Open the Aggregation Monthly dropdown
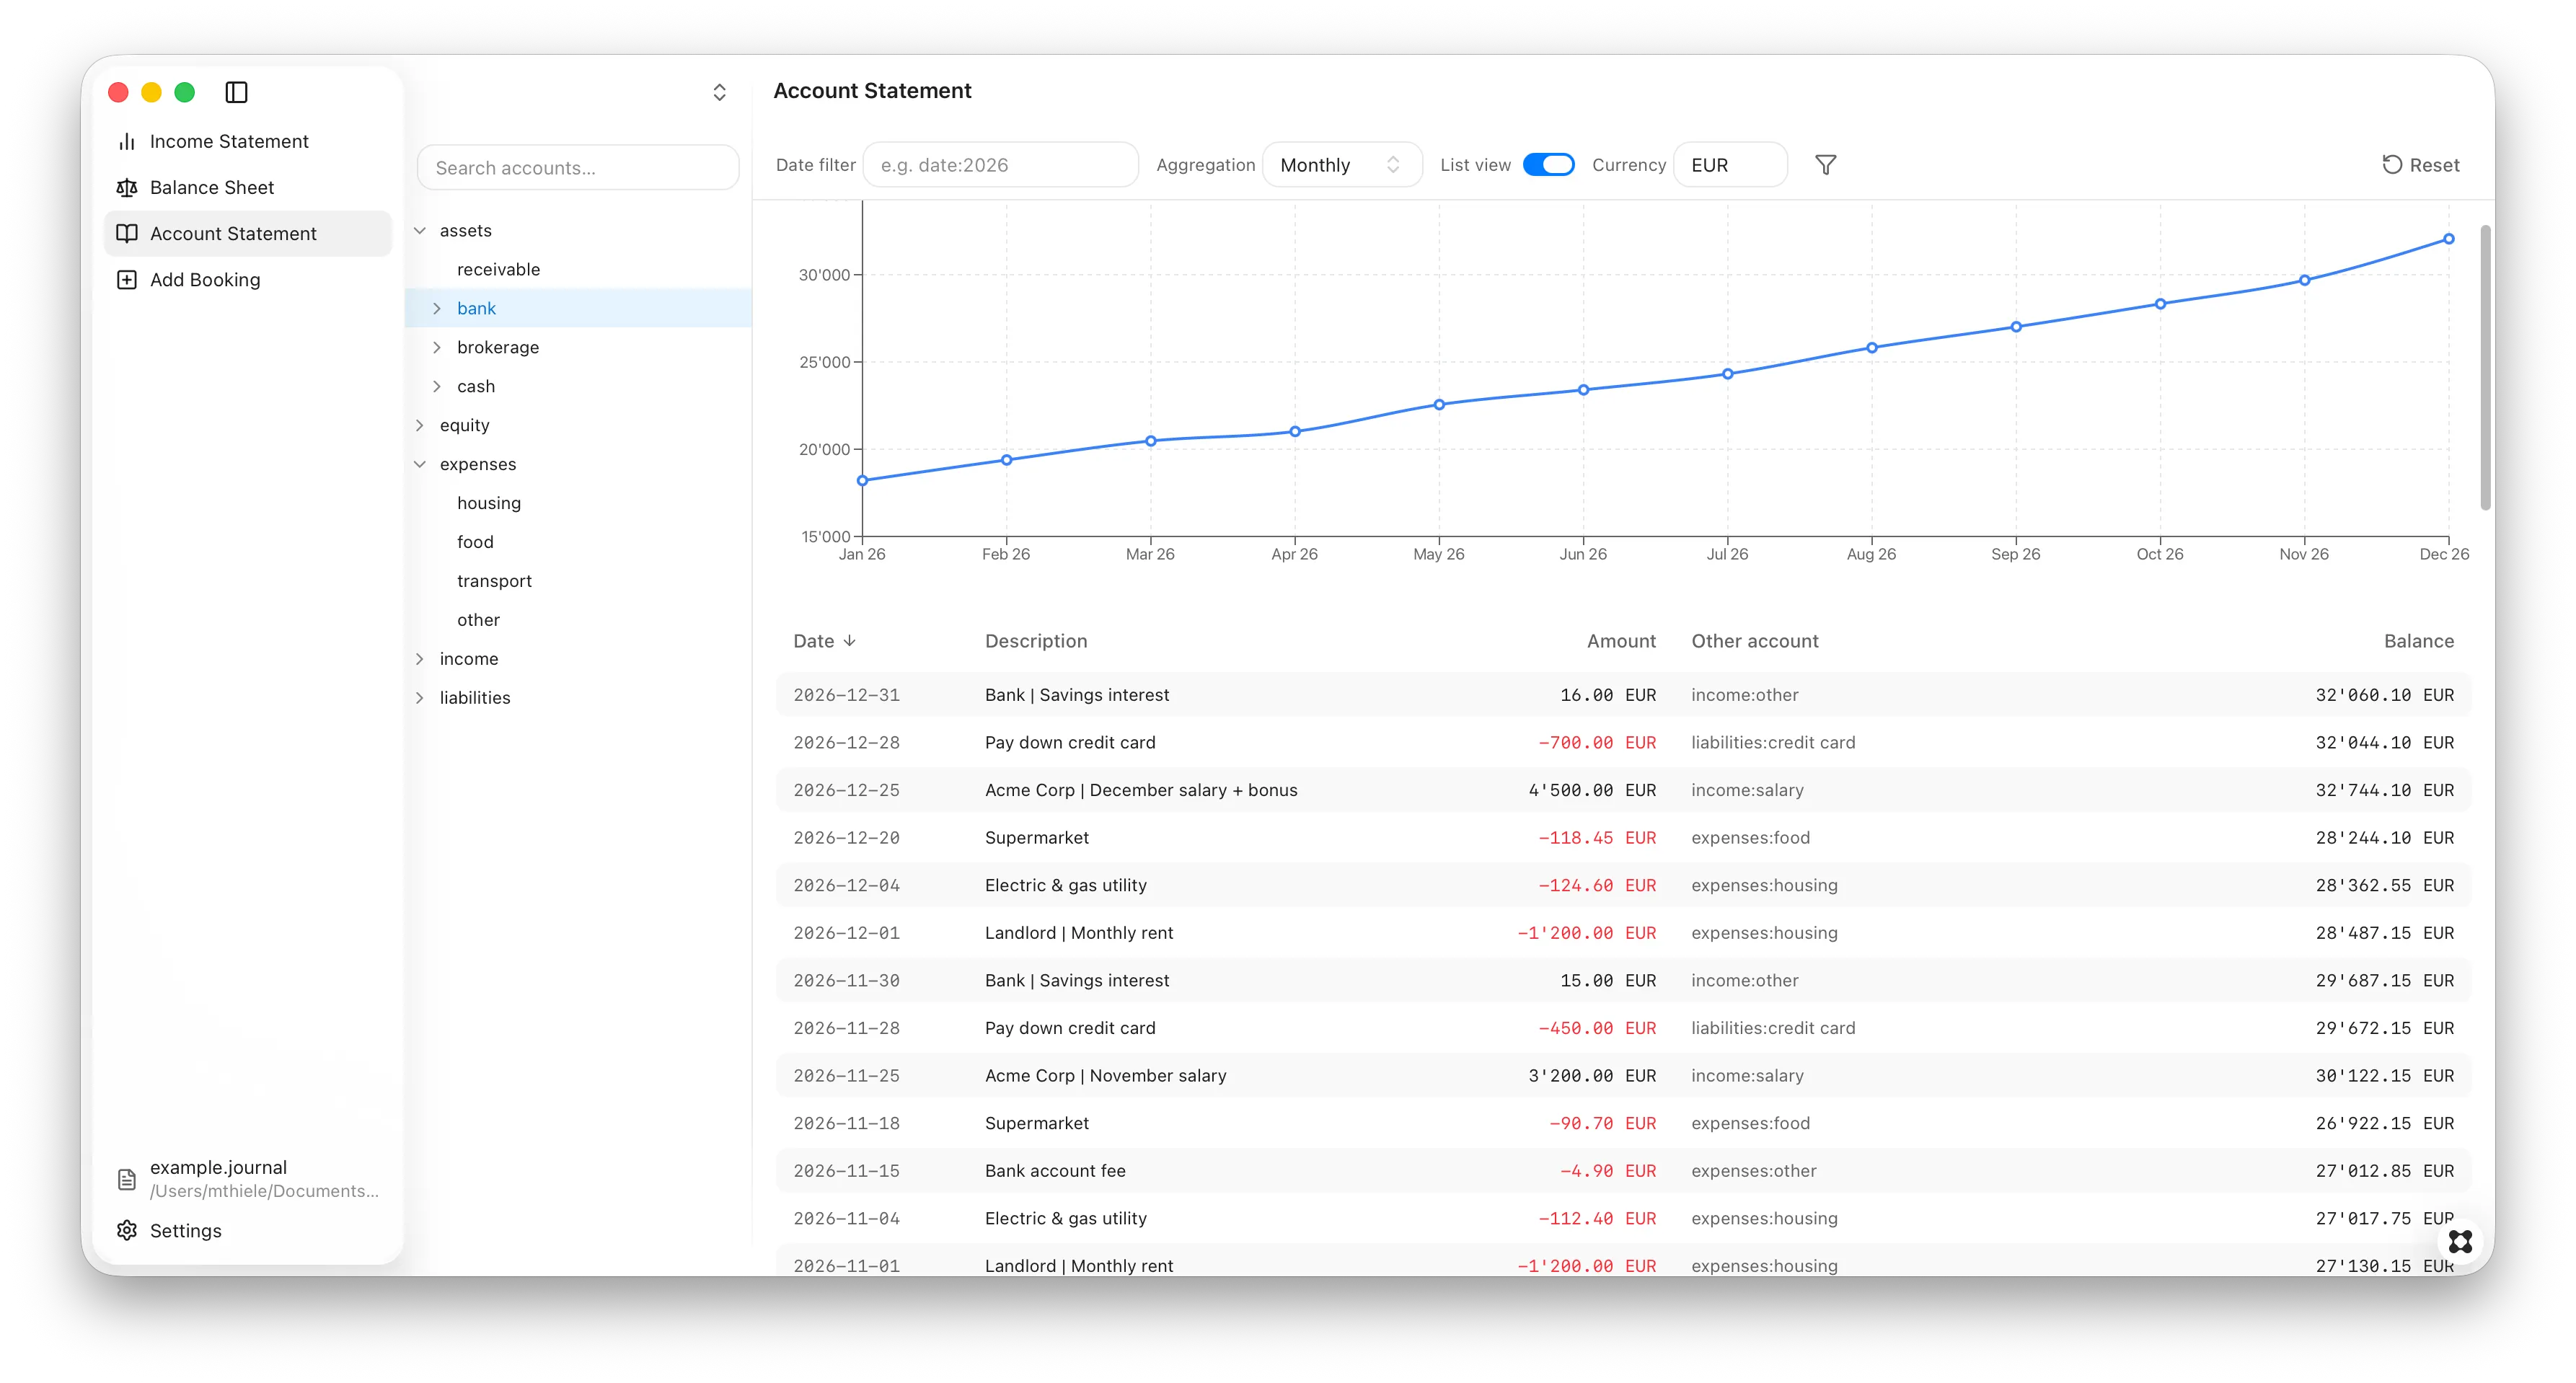2576x1383 pixels. (1341, 165)
